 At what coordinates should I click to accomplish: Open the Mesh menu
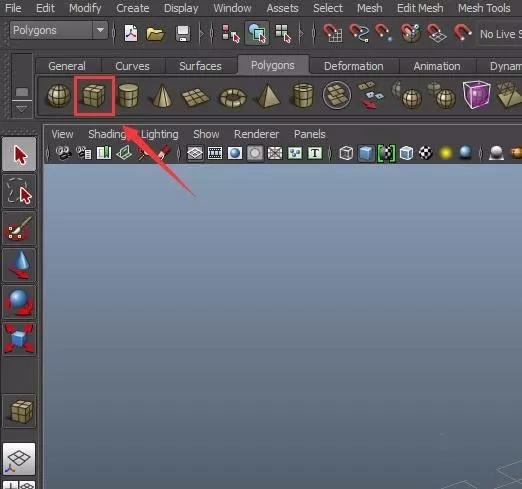click(370, 8)
